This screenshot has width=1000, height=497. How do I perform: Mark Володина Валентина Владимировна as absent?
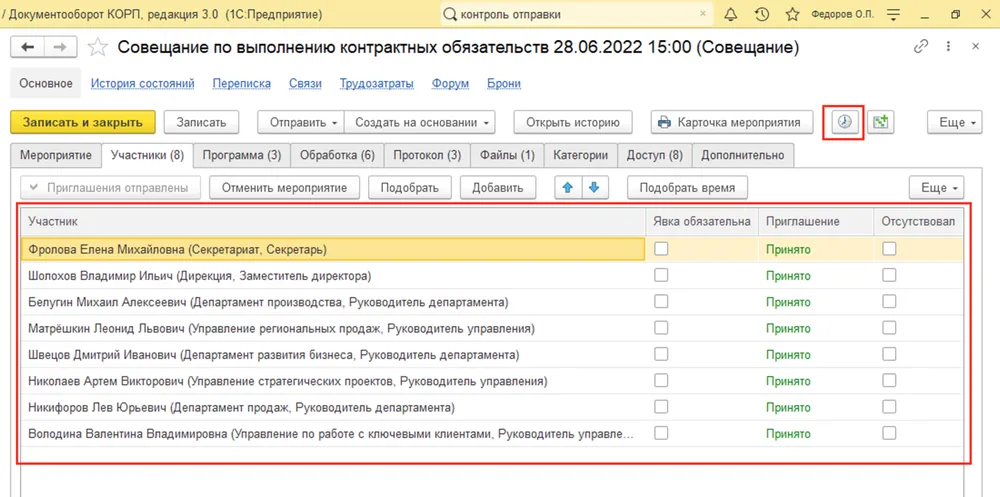tap(889, 433)
